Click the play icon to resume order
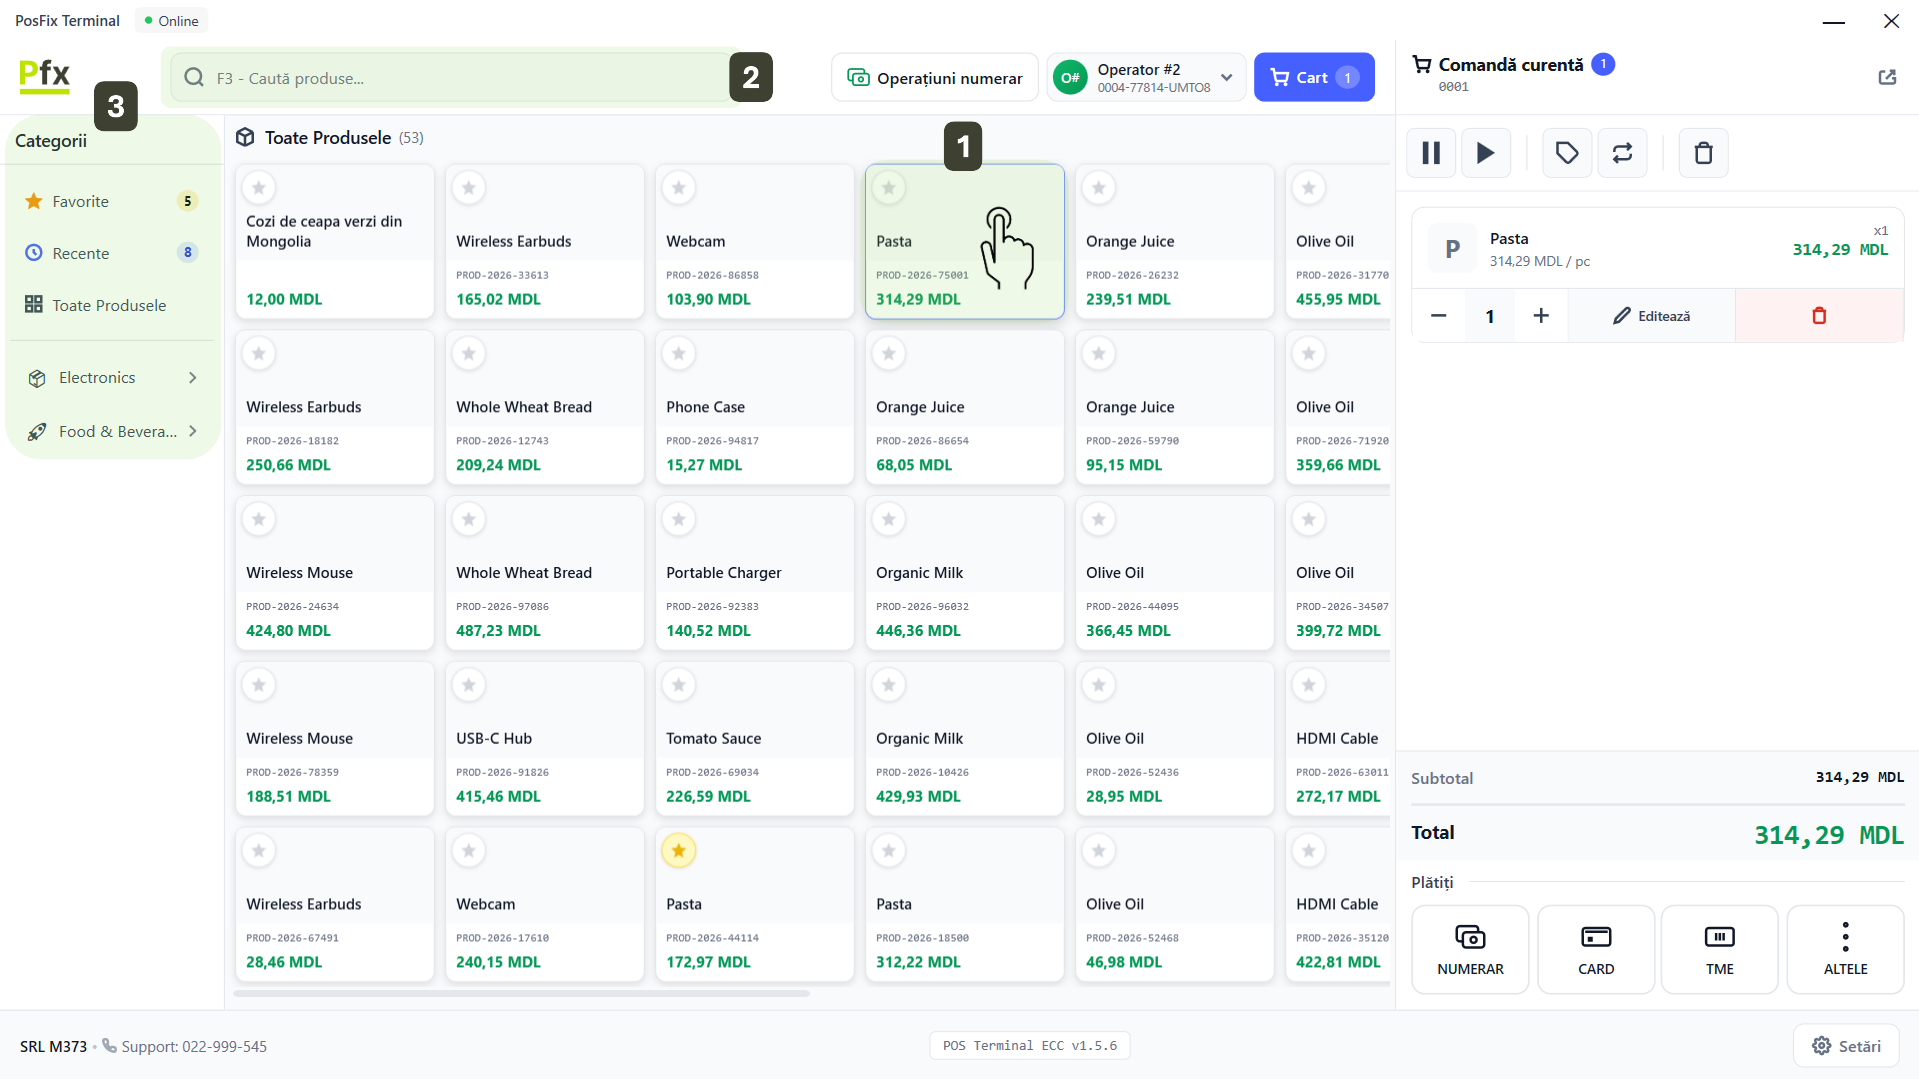 click(x=1485, y=153)
